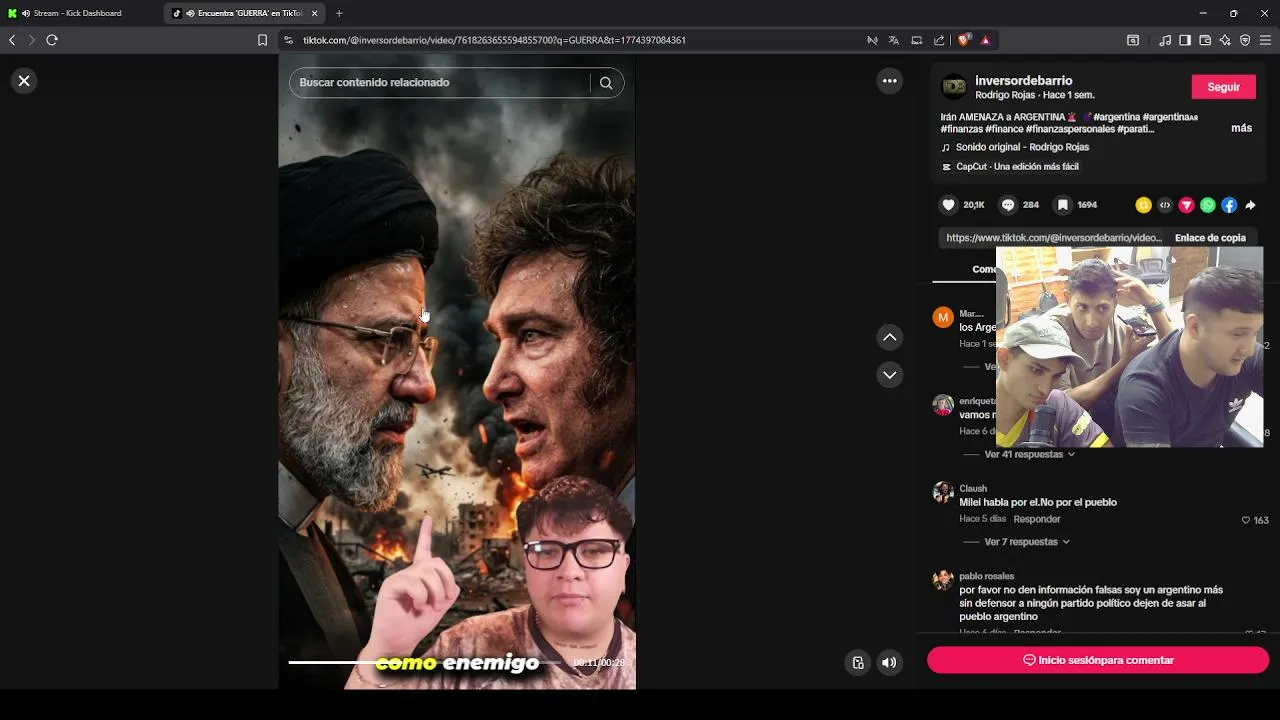Go to previous video with up arrow
The height and width of the screenshot is (720, 1280).
889,338
